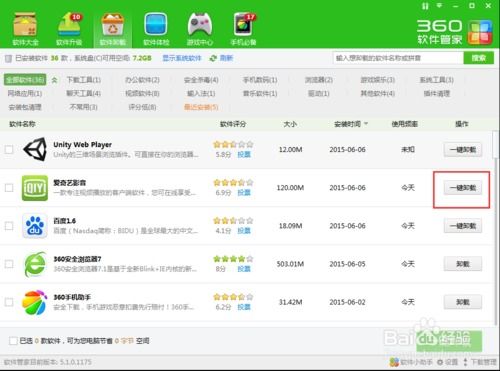
Task: Open the 设置 settings gear icon
Action: 440,362
